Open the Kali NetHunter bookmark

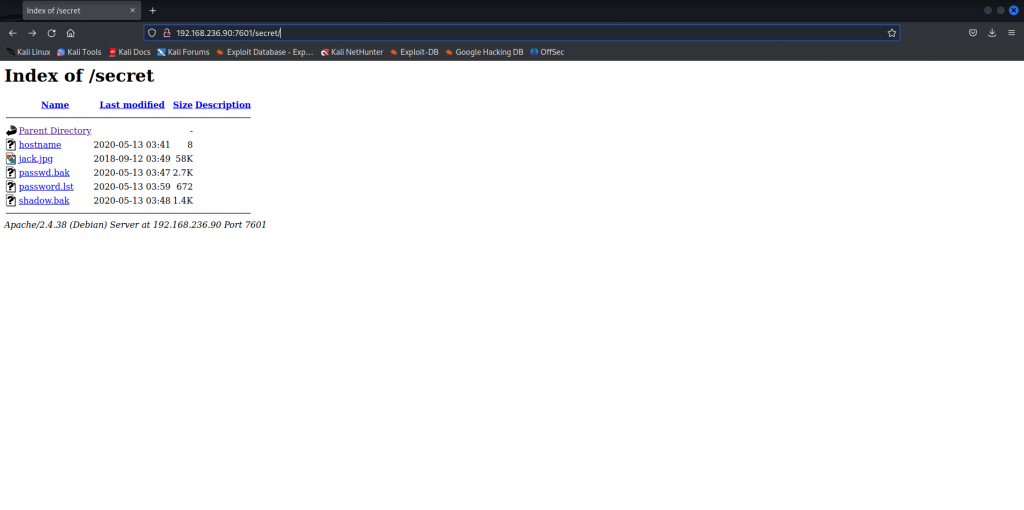(x=351, y=52)
